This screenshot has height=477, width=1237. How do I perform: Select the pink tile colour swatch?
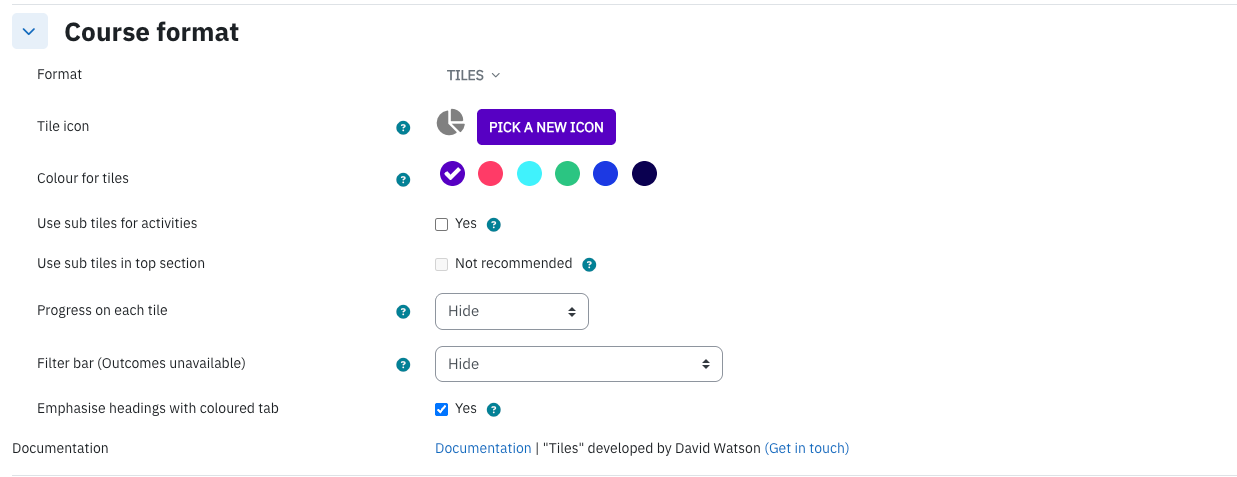pyautogui.click(x=490, y=174)
